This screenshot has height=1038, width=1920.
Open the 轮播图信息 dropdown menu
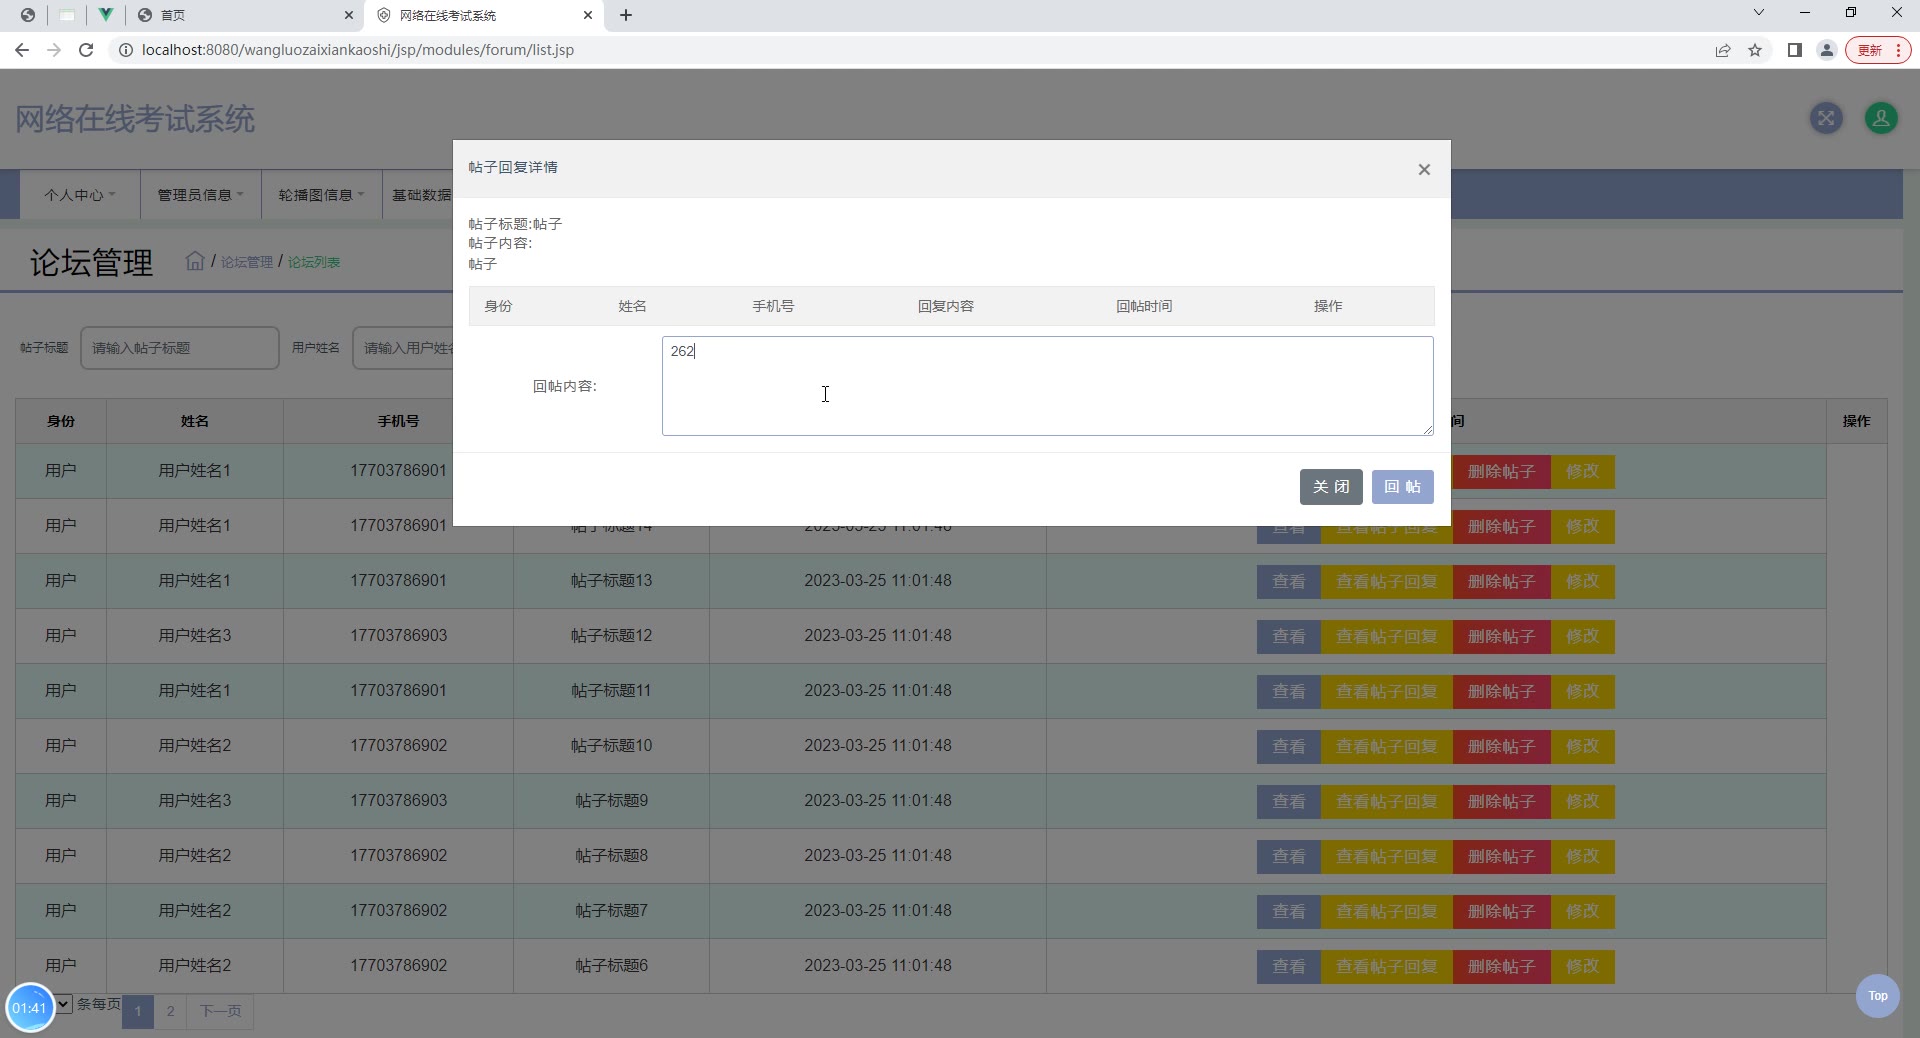click(x=321, y=195)
